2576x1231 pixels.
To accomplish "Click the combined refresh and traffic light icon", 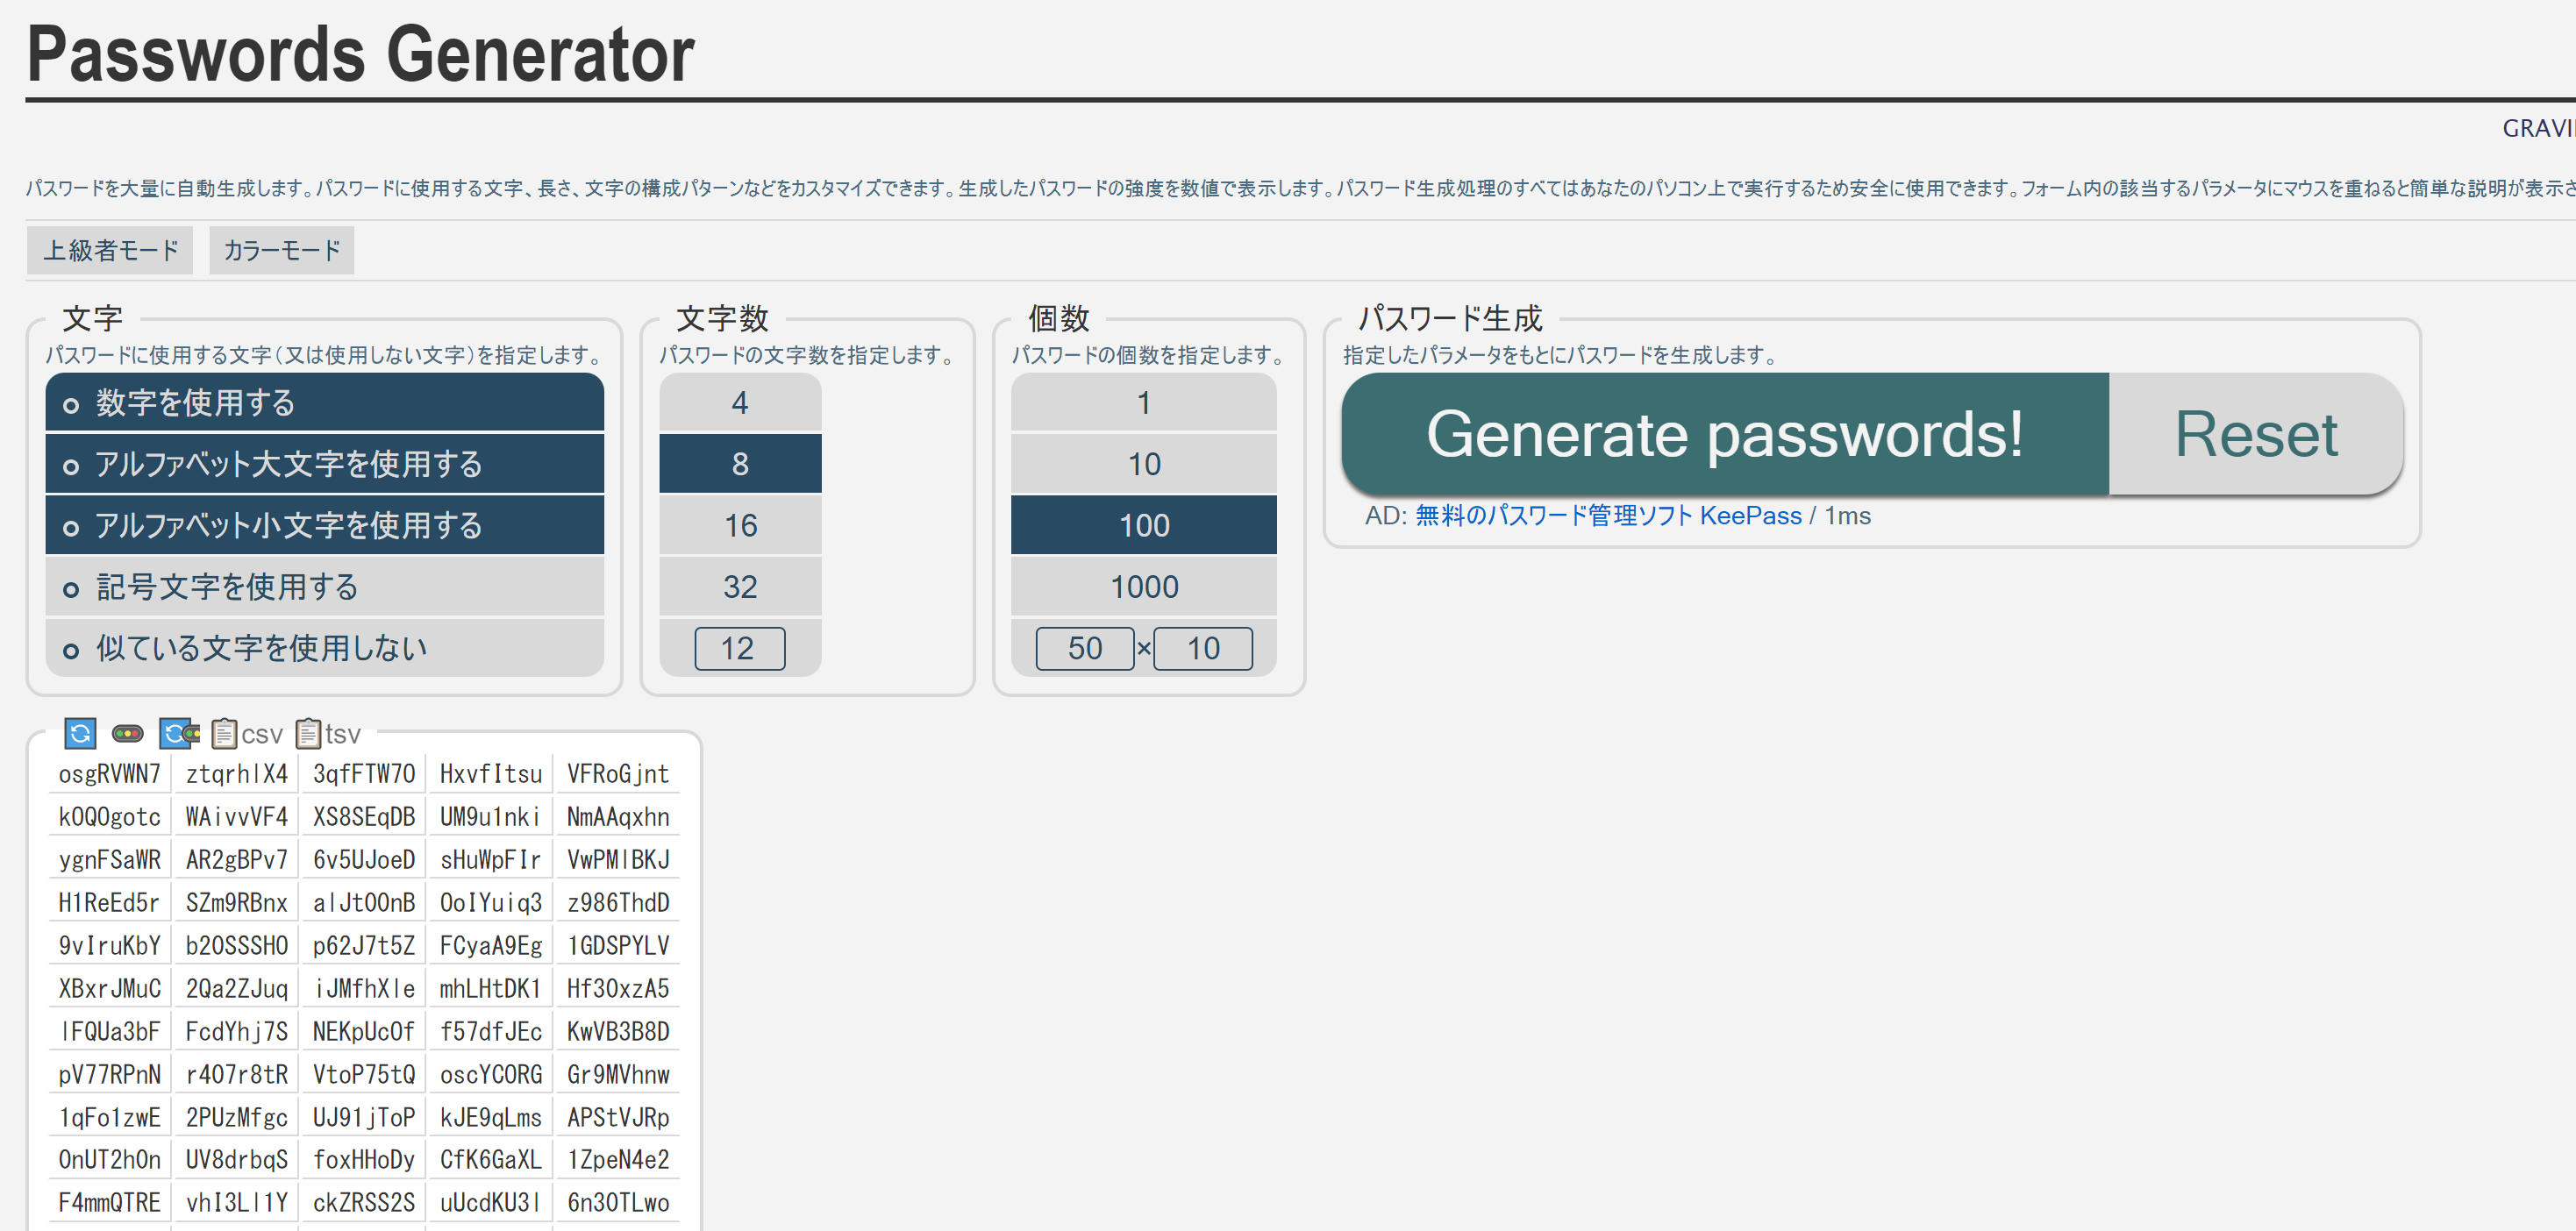I will pos(180,734).
